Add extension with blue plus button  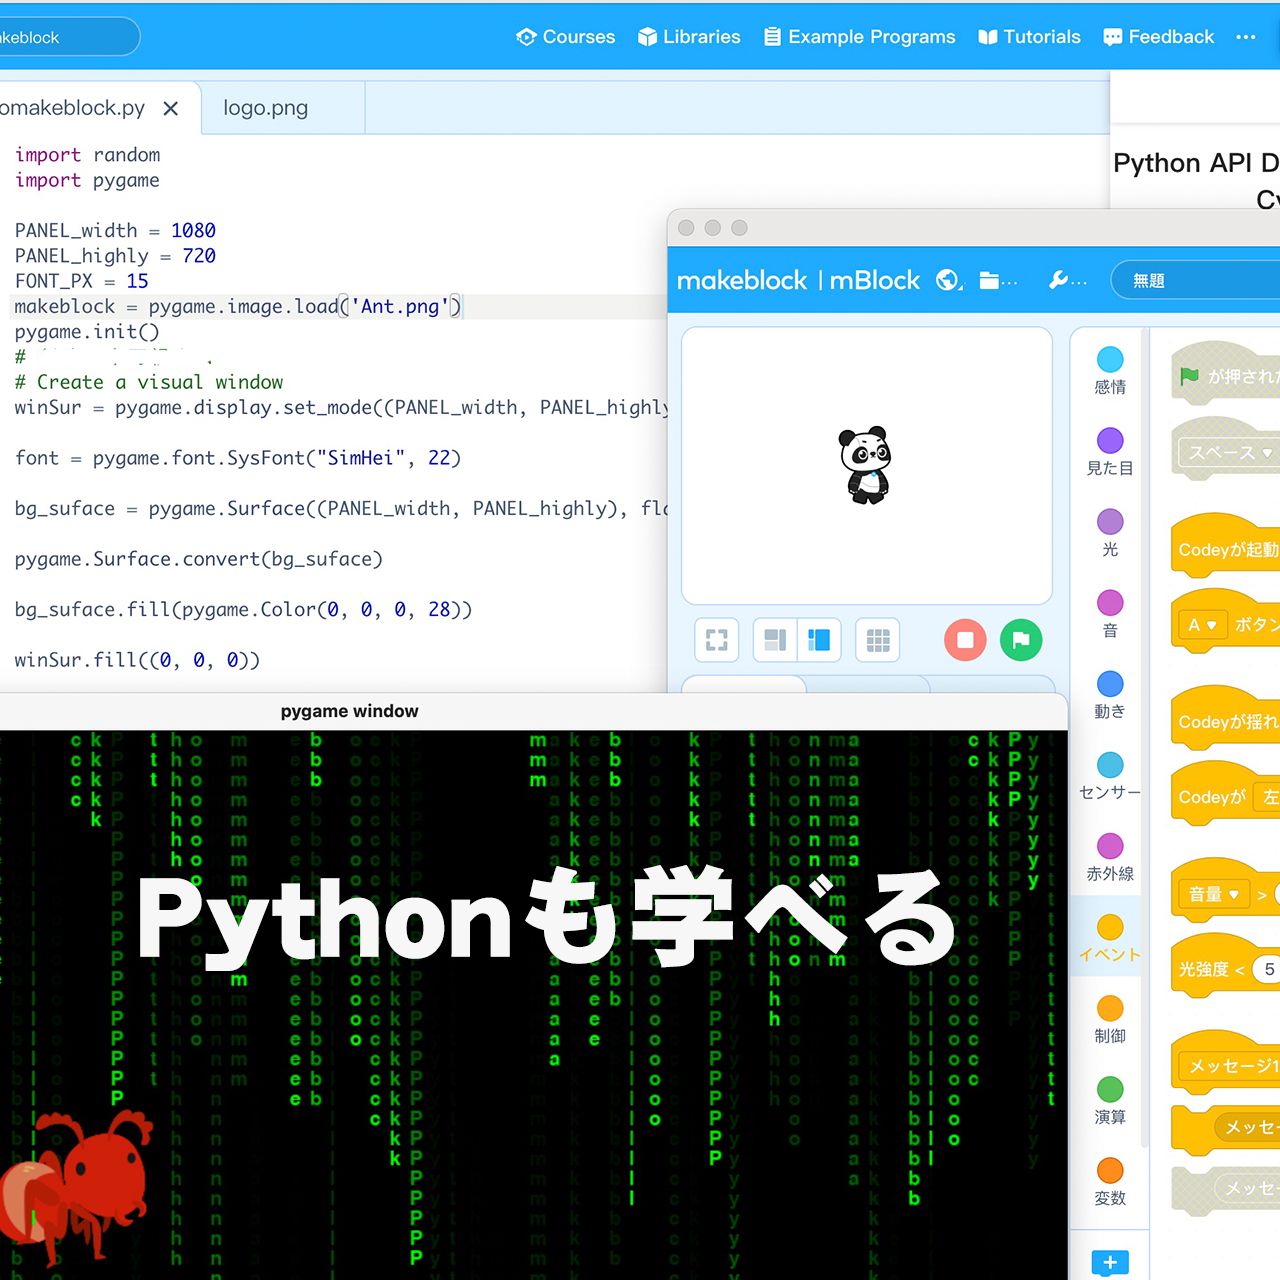tap(1110, 1263)
